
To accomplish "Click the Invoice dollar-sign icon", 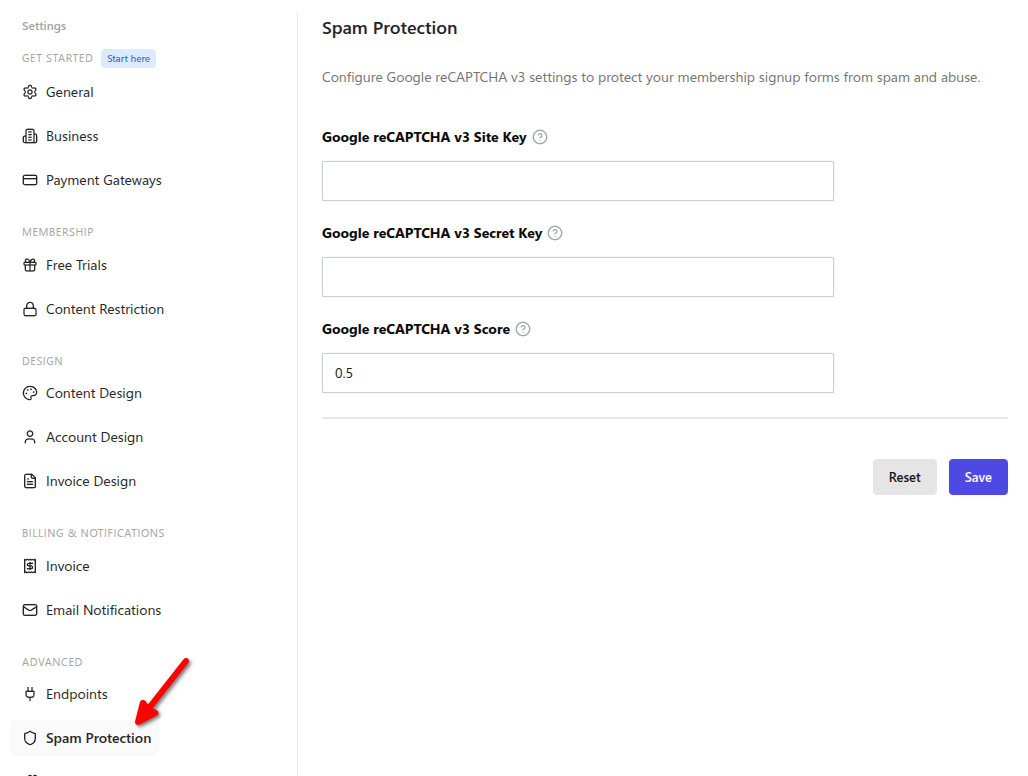I will pos(30,566).
